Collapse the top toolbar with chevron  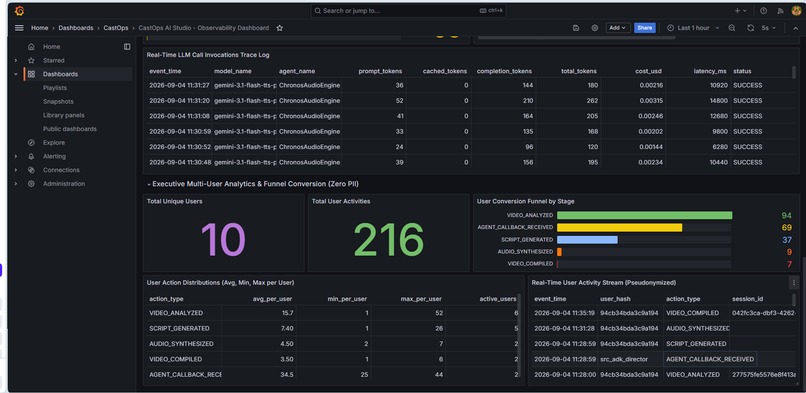[x=795, y=28]
